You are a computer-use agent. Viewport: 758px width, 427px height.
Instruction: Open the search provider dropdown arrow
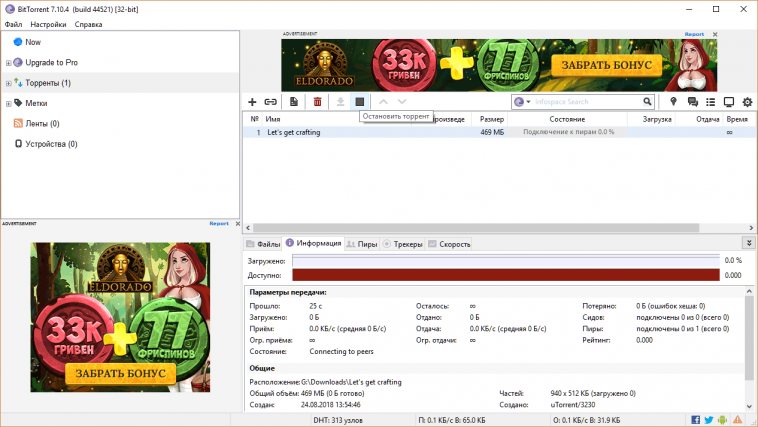click(528, 102)
